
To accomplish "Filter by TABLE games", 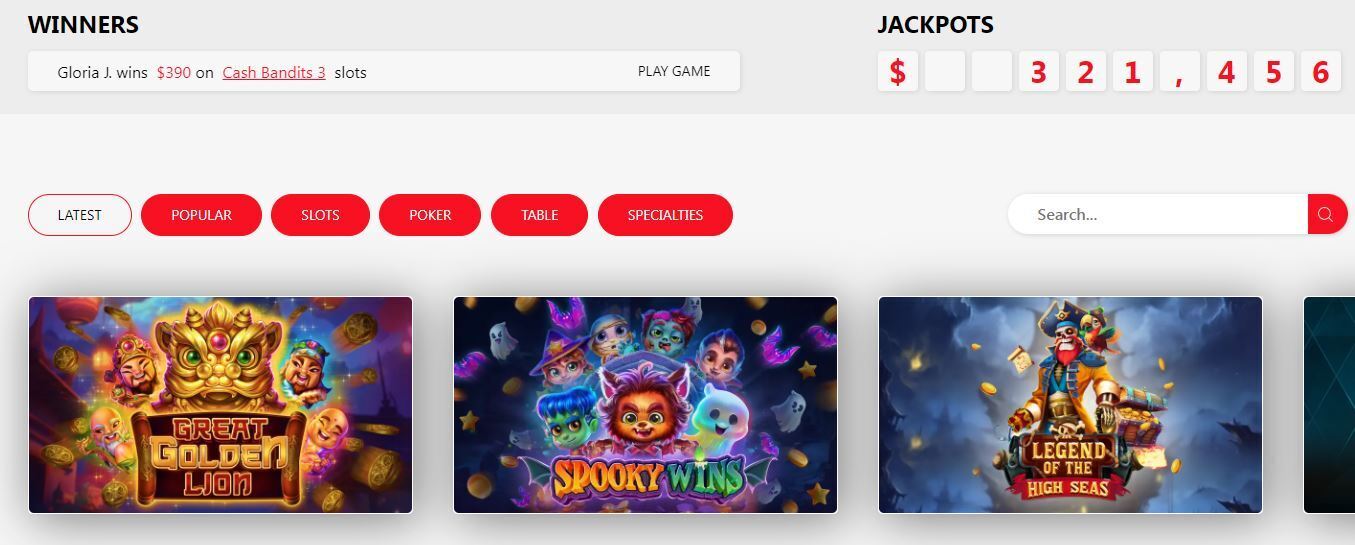I will (539, 215).
